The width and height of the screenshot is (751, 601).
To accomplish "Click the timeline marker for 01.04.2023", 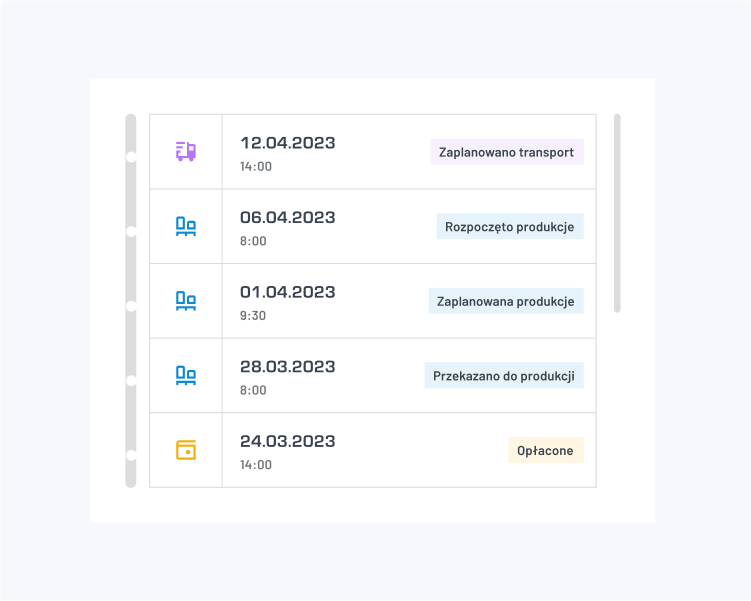I will pos(131,306).
